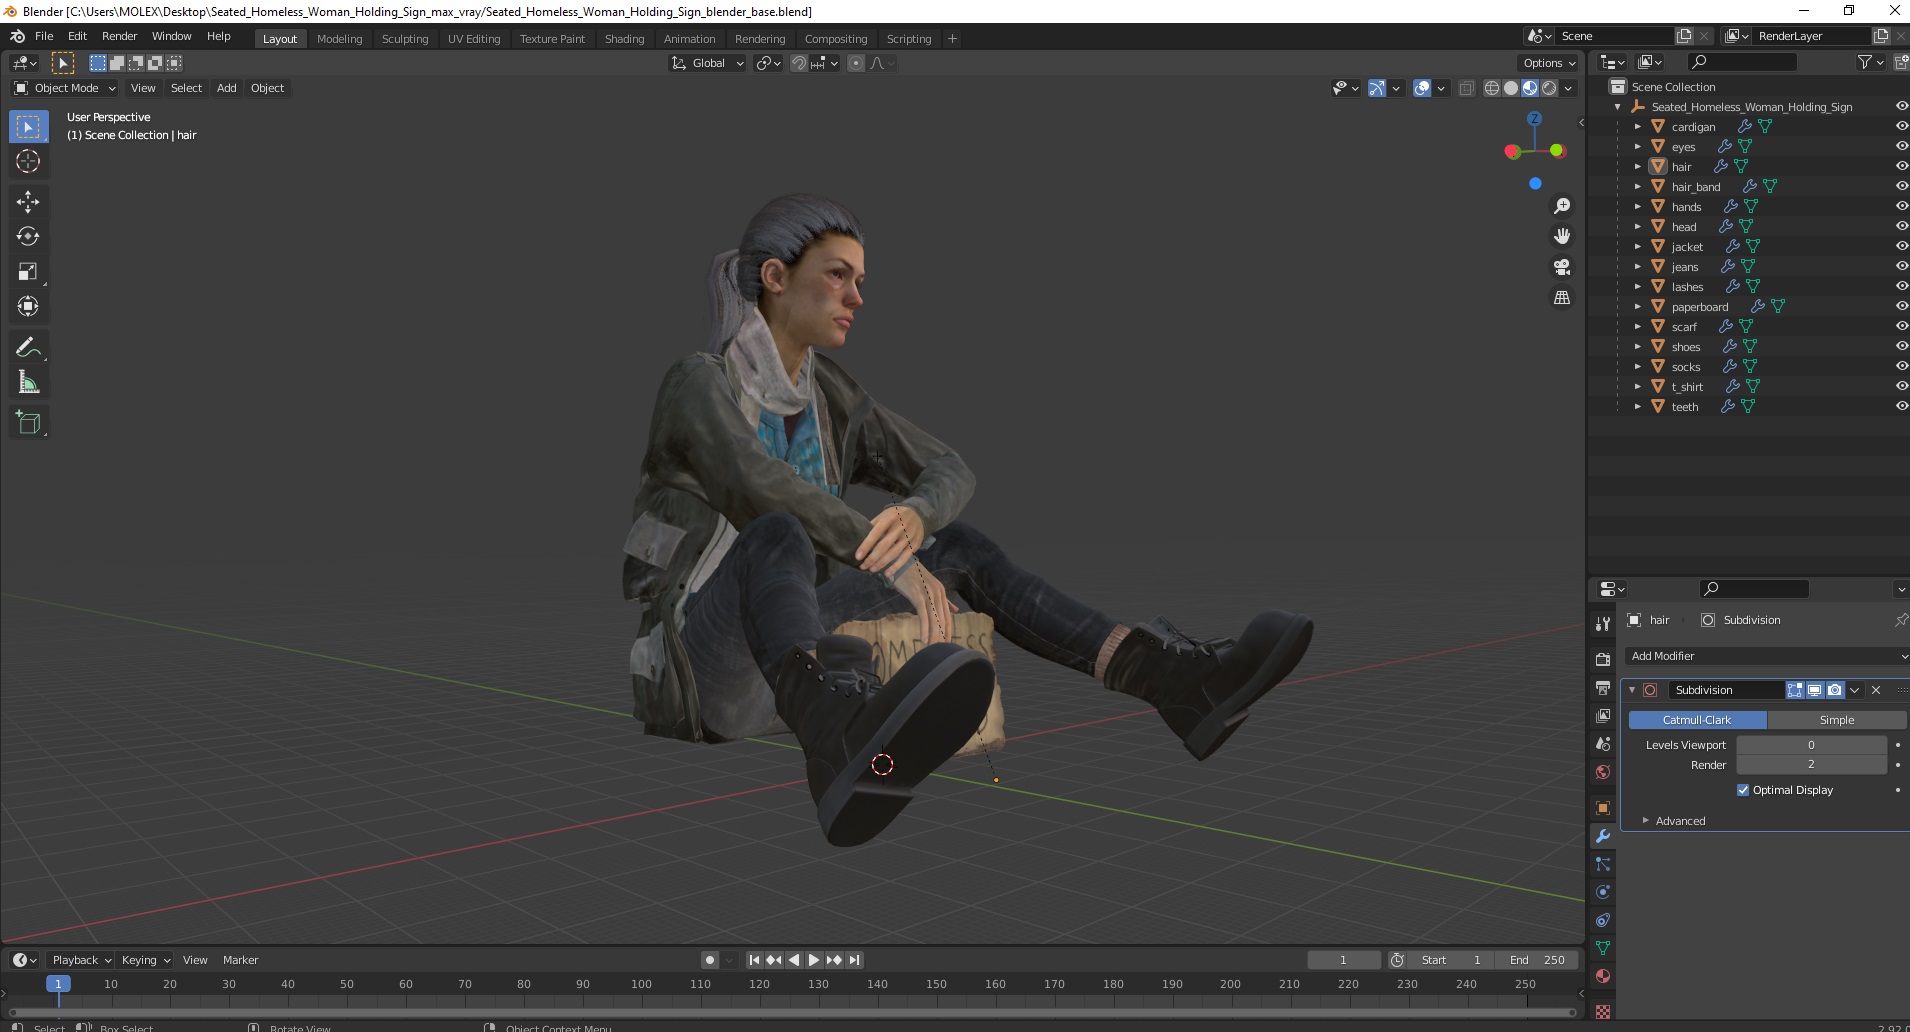1910x1032 pixels.
Task: Click the End frame 250 field
Action: coord(1538,960)
